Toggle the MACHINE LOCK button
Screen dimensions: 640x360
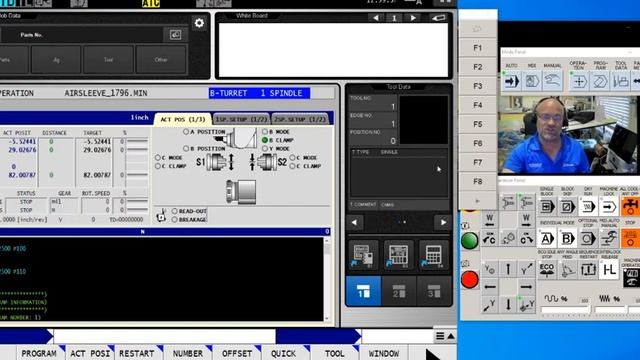[609, 207]
